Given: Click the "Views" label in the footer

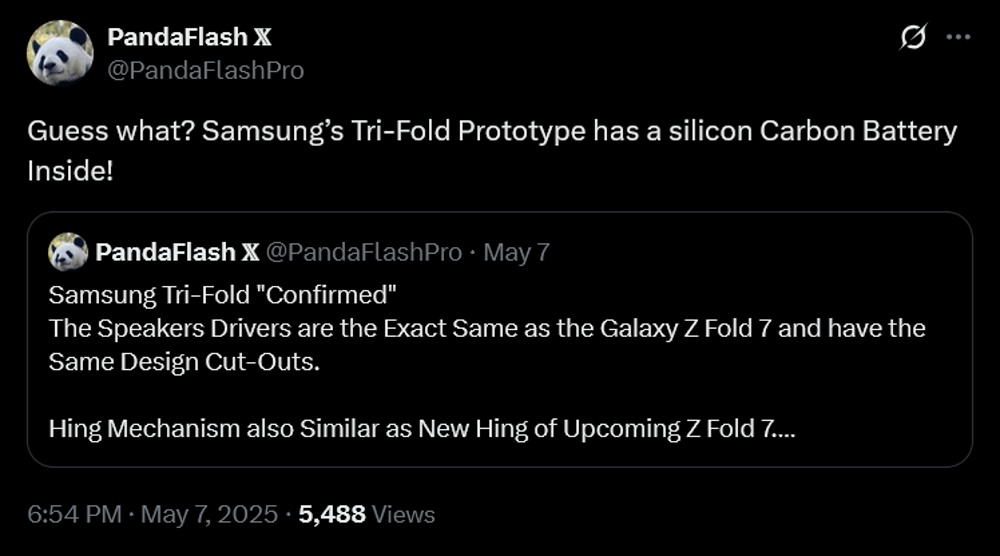Looking at the screenshot, I should click(x=403, y=515).
